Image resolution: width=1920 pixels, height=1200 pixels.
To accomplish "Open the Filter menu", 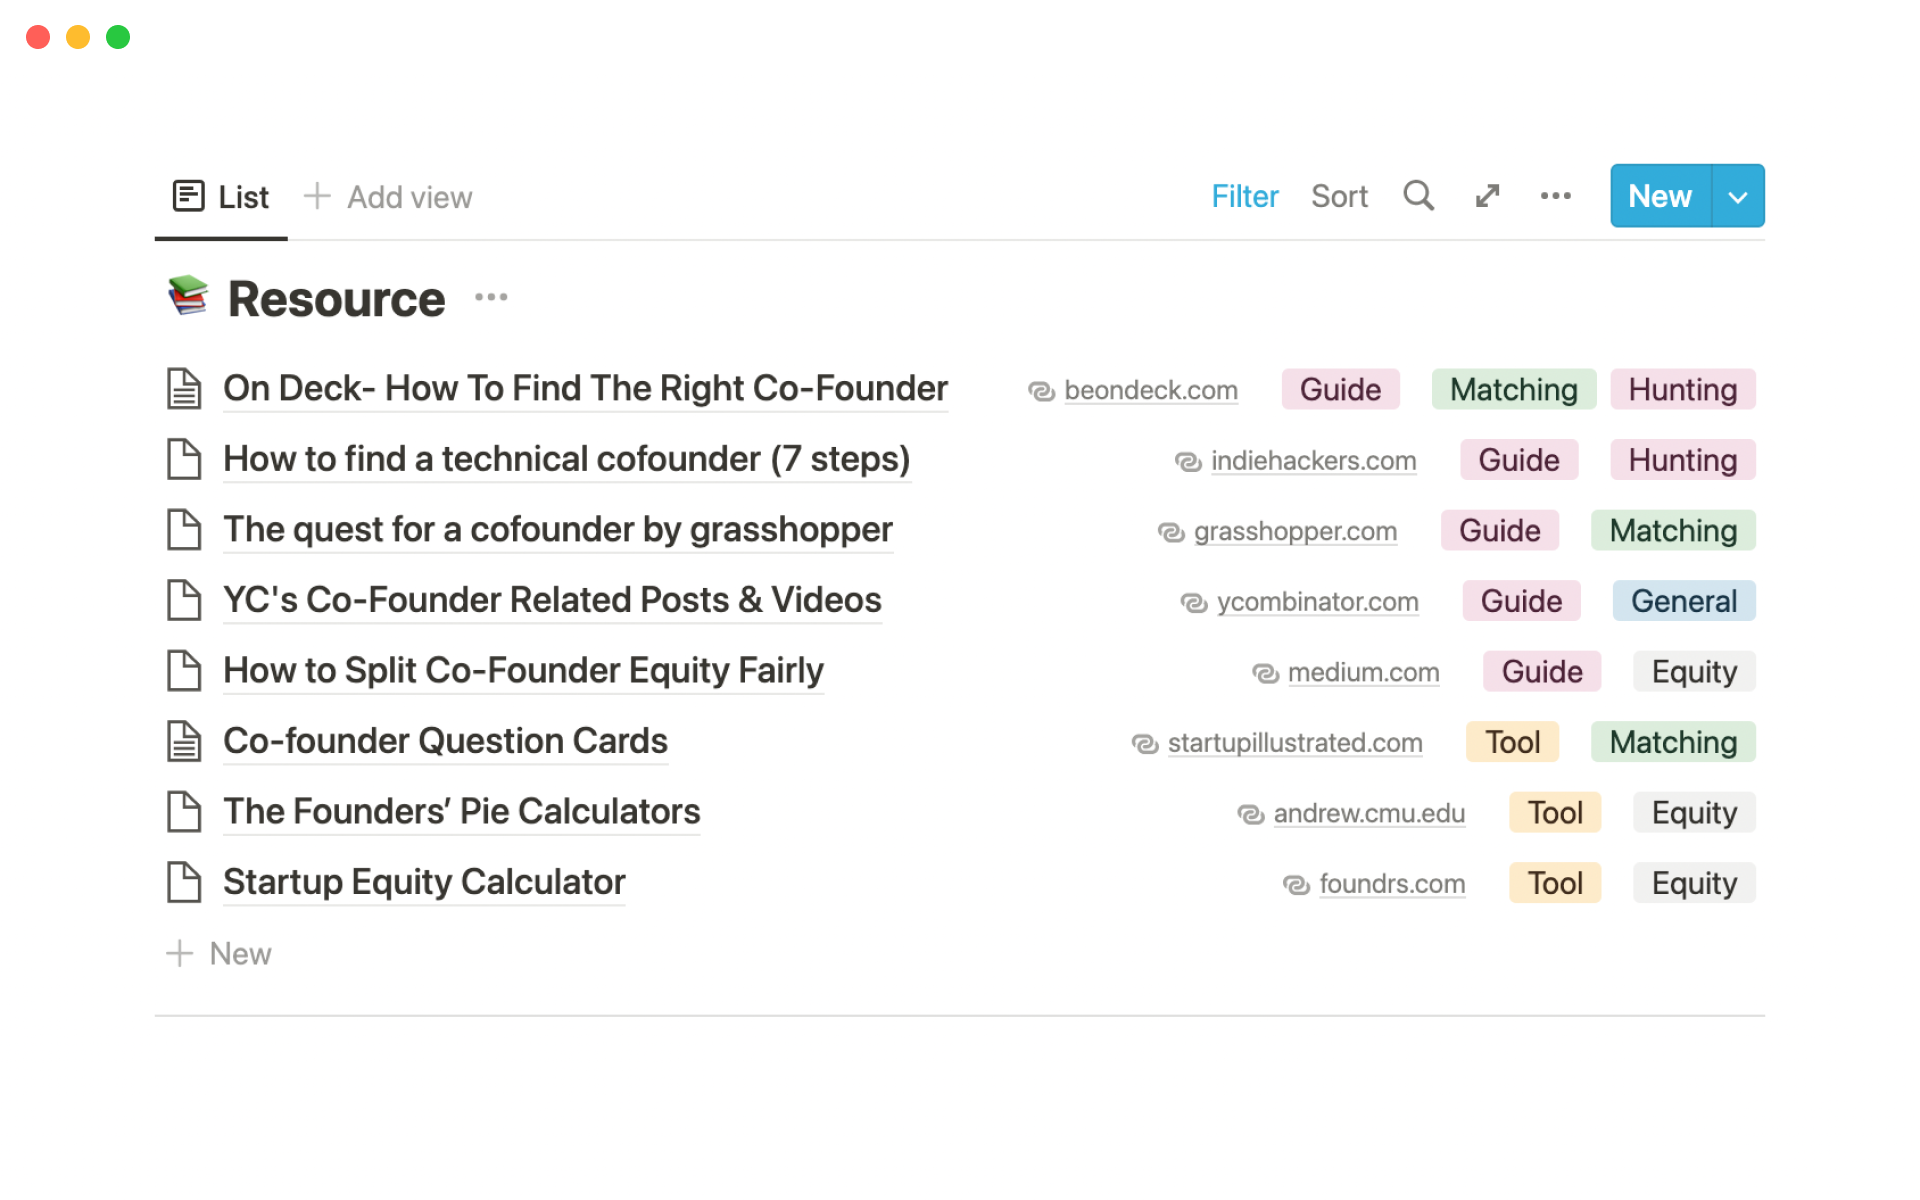I will 1244,196.
